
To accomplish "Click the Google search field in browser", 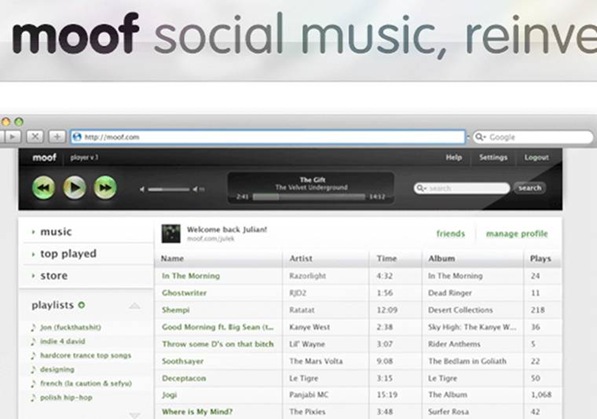I will tap(533, 137).
